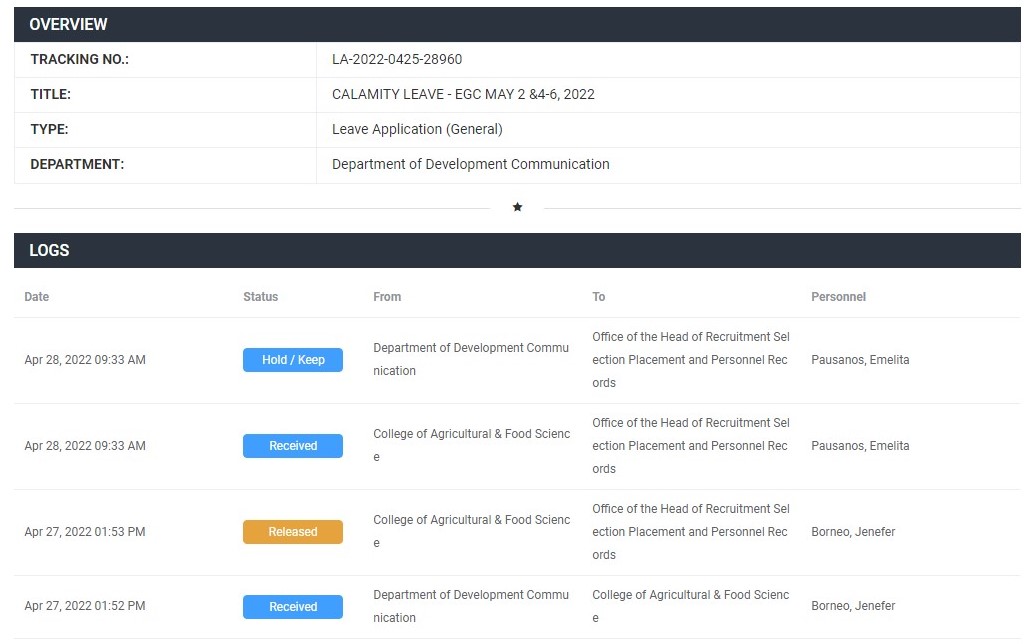Click the Department of Development Communication overview value
This screenshot has width=1032, height=644.
click(x=470, y=165)
